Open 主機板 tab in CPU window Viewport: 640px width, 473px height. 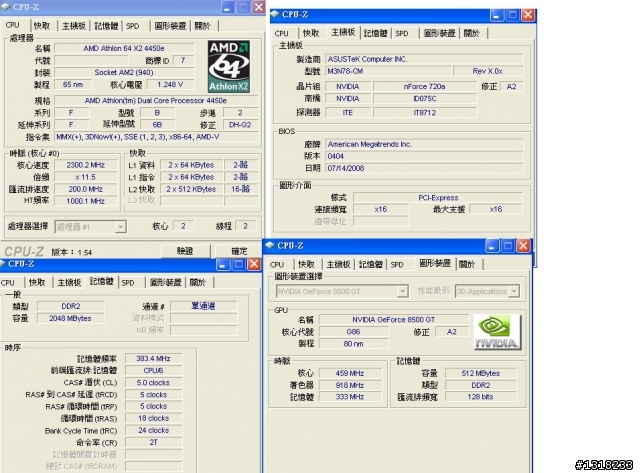click(x=74, y=26)
